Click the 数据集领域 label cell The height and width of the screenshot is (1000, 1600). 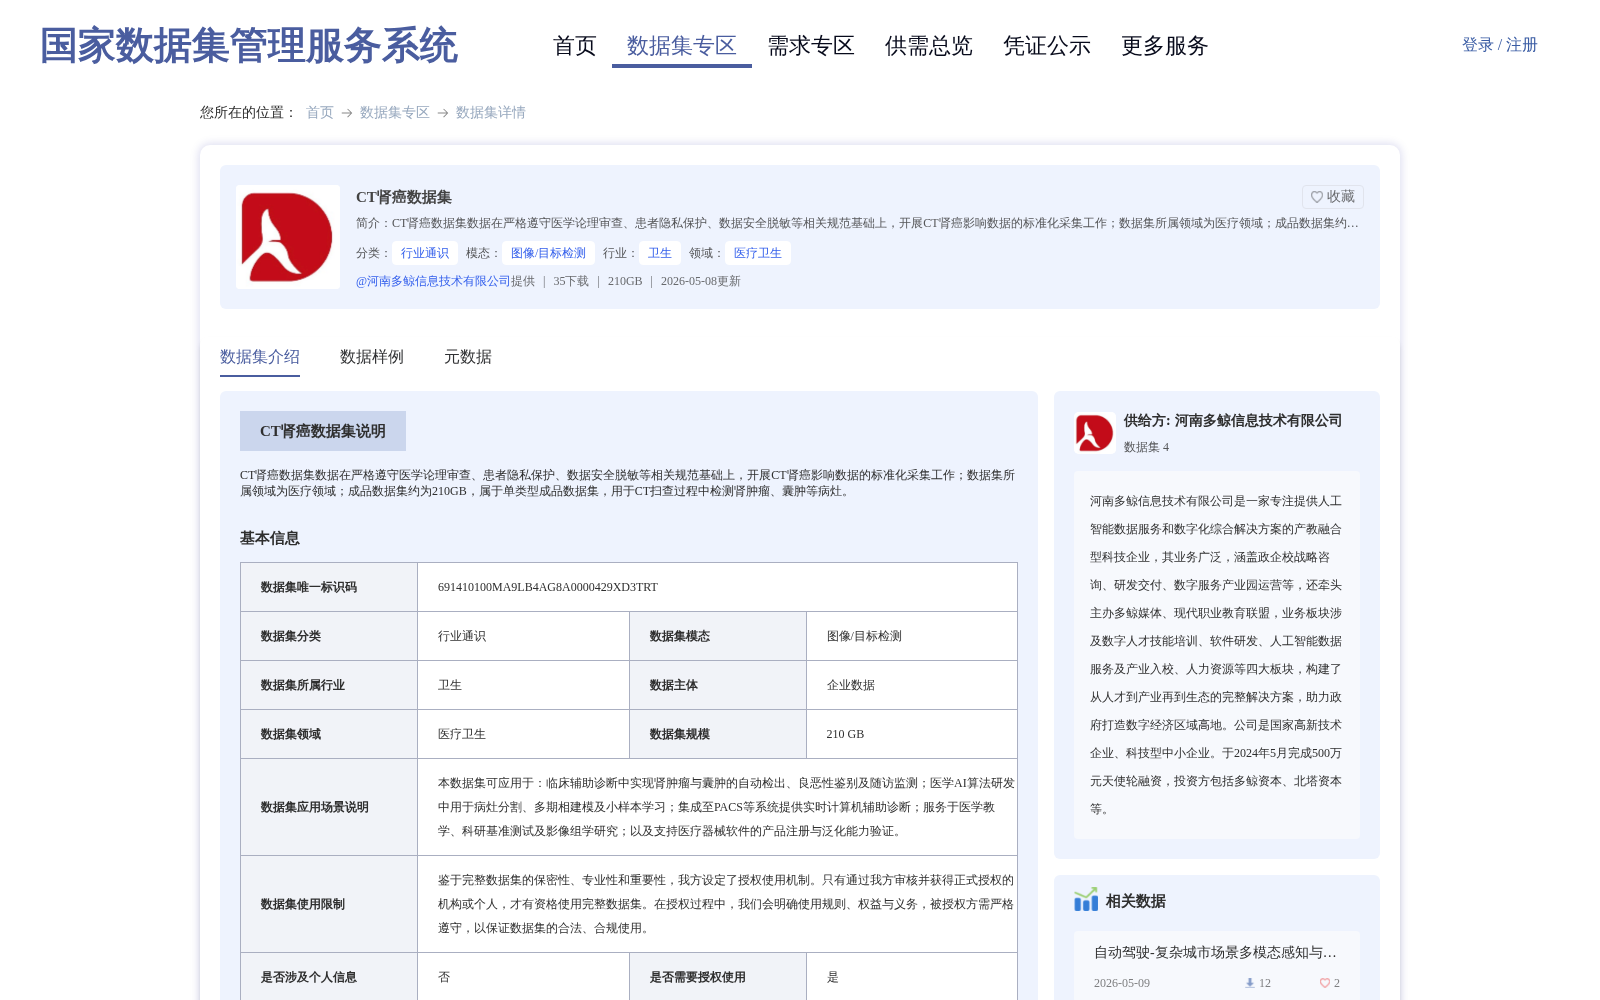tap(329, 734)
